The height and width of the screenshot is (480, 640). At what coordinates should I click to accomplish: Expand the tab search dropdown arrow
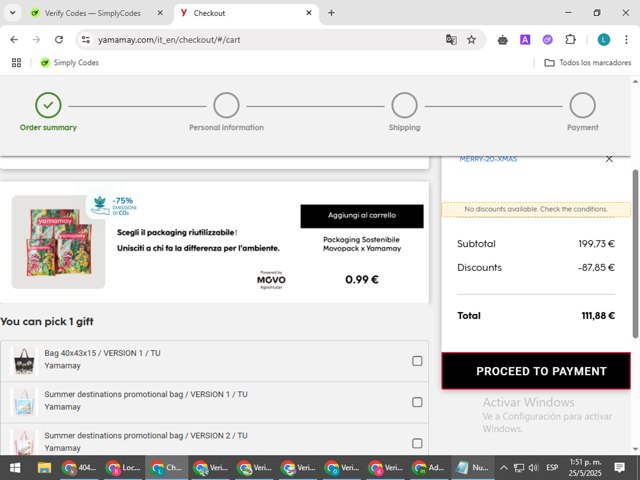coord(13,13)
